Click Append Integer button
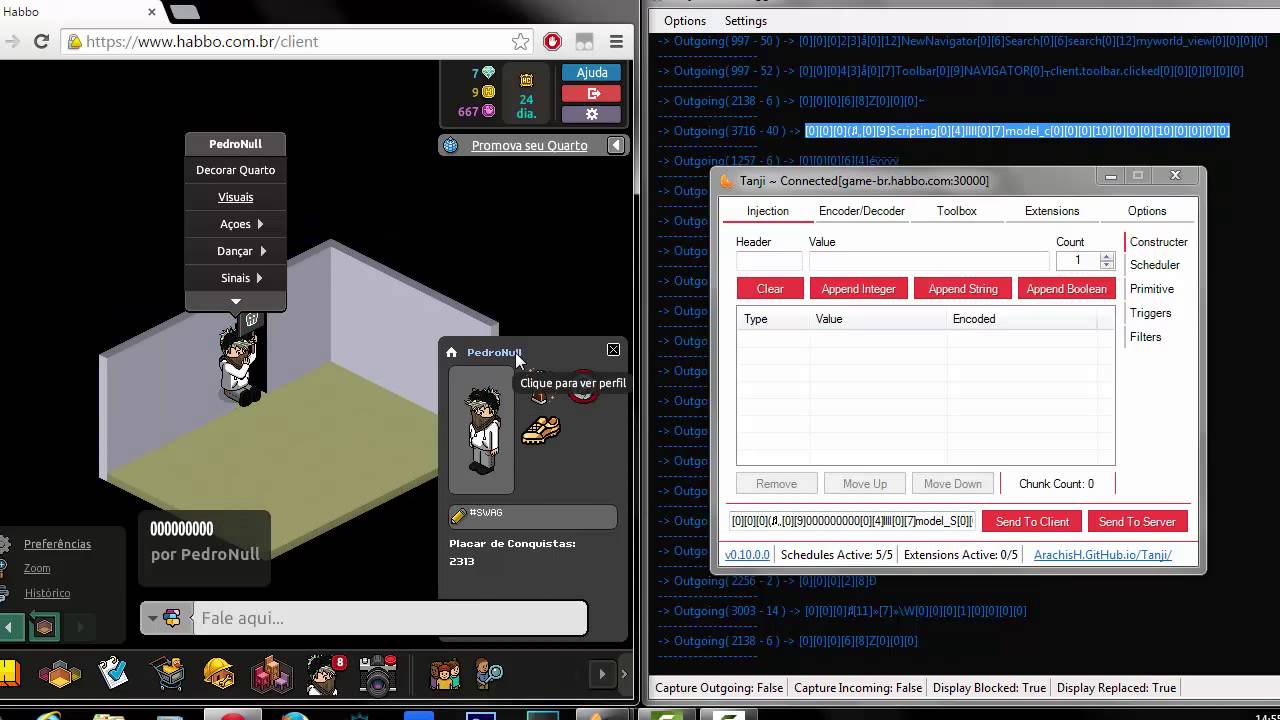1280x720 pixels. (x=858, y=289)
